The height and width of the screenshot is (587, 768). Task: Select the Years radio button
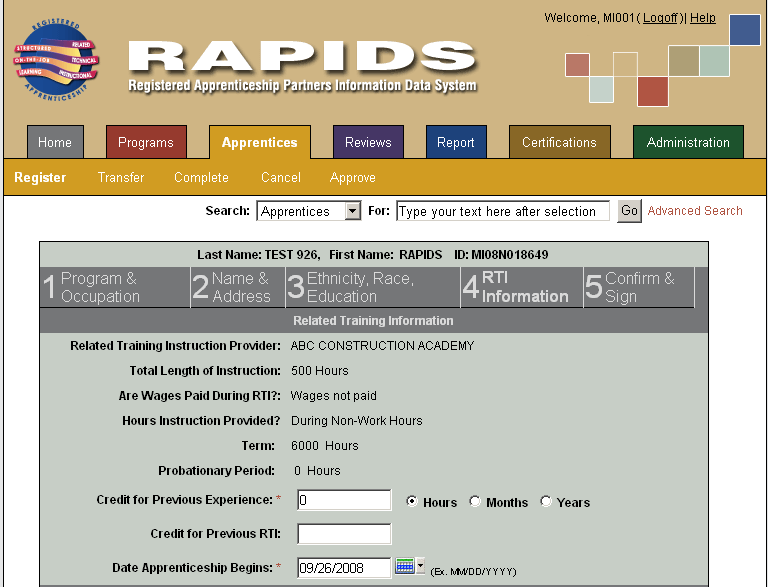pos(546,501)
